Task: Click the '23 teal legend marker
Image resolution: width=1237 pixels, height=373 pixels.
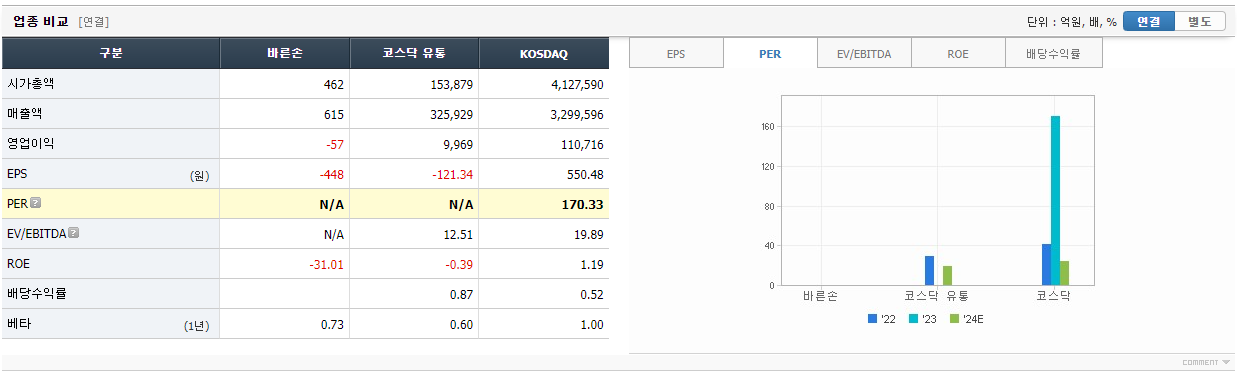Action: (913, 319)
